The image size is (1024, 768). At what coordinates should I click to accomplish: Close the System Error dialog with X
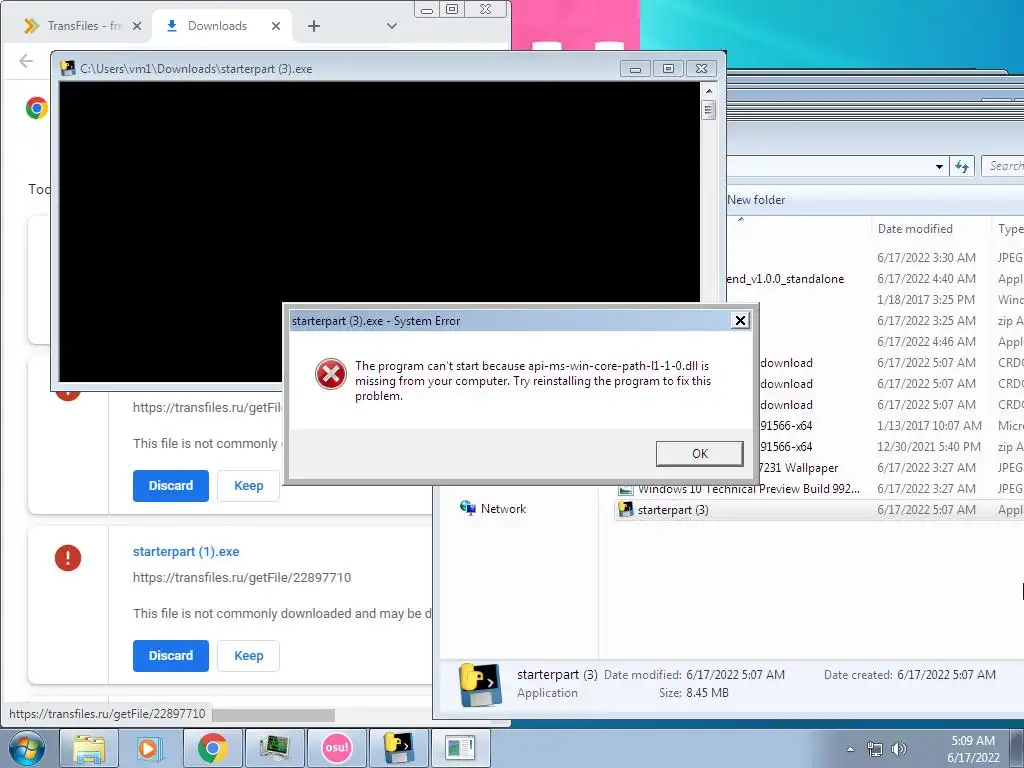740,321
